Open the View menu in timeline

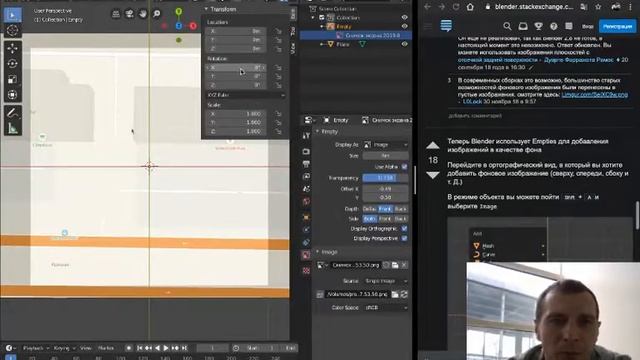pyautogui.click(x=85, y=348)
